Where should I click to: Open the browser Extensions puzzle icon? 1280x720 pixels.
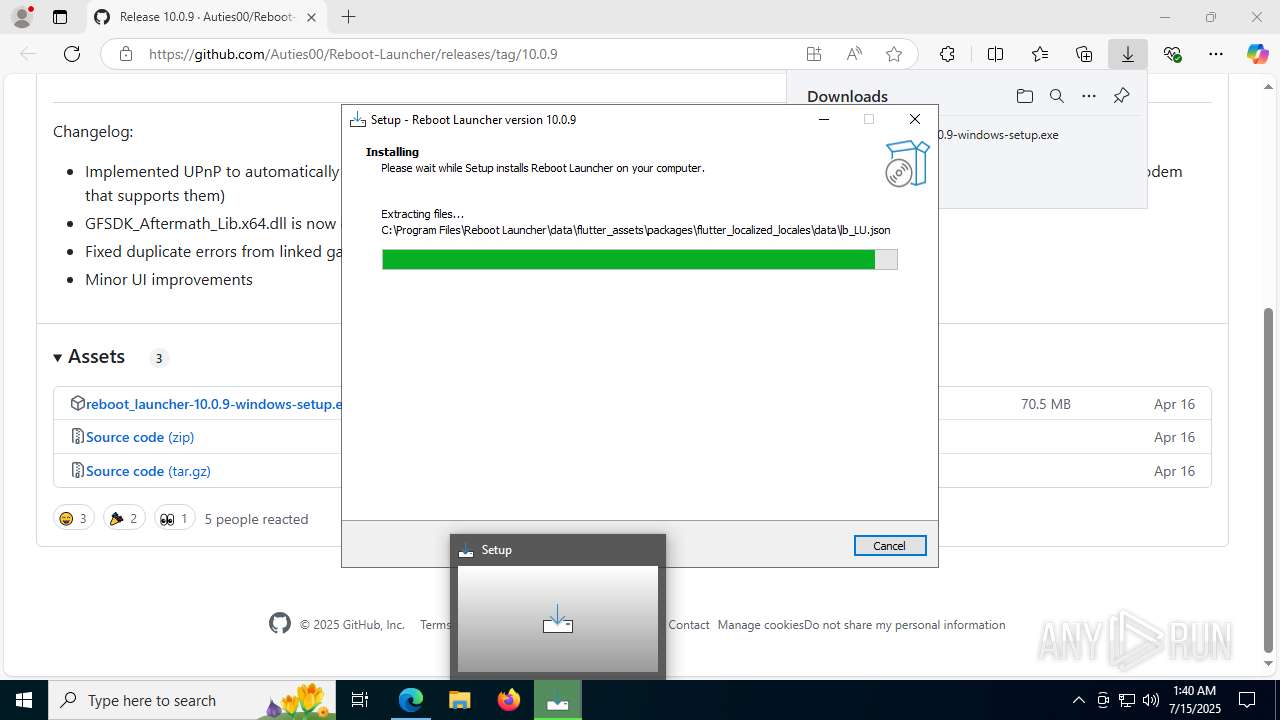pyautogui.click(x=947, y=54)
